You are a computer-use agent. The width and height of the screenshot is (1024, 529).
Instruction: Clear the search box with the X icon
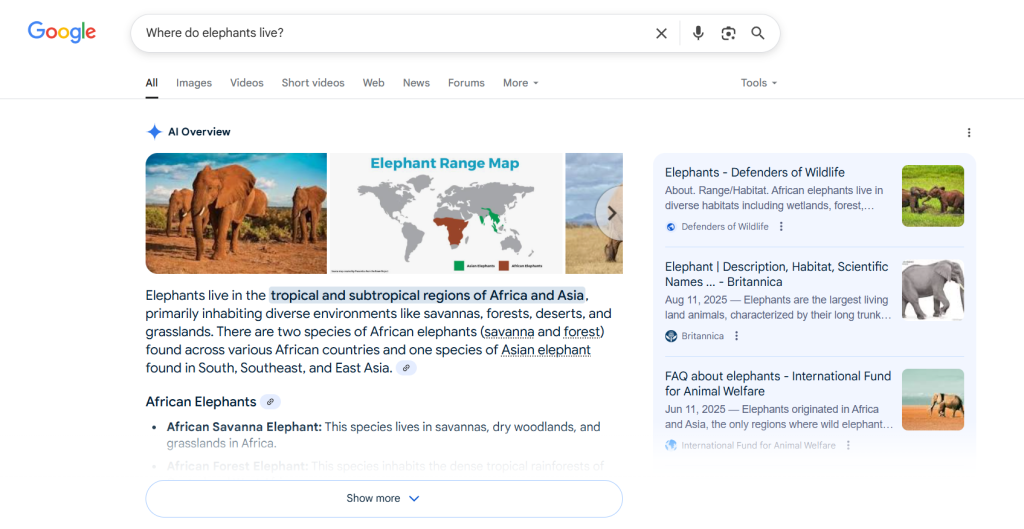click(x=661, y=33)
